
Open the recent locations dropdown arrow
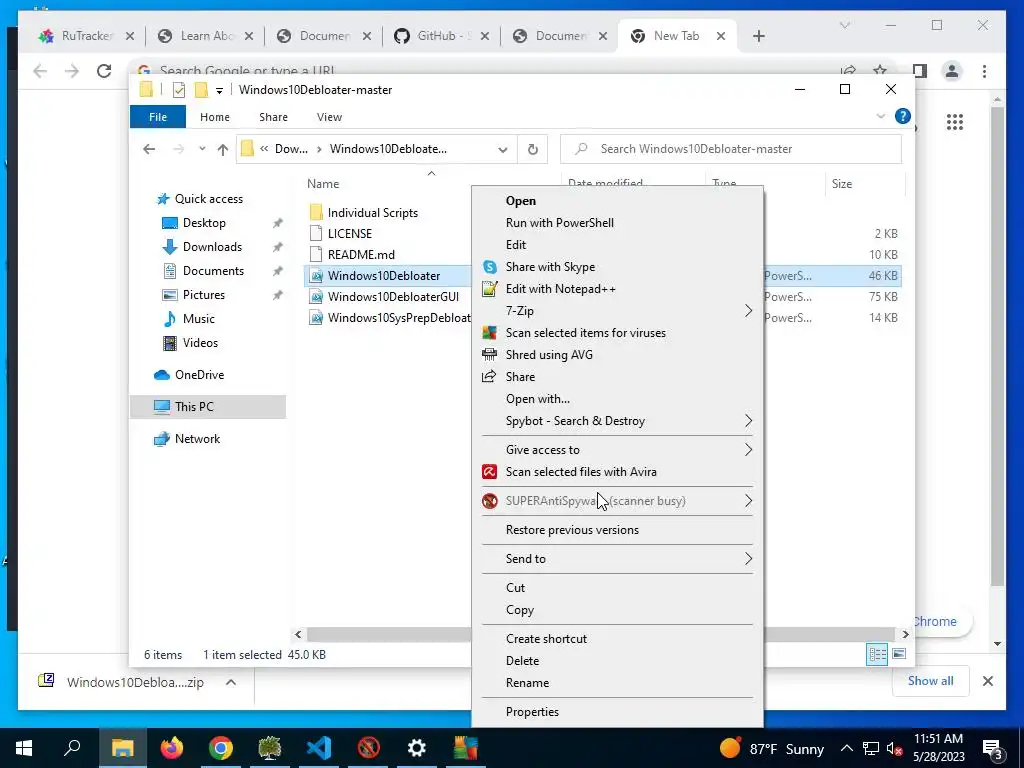pos(202,150)
